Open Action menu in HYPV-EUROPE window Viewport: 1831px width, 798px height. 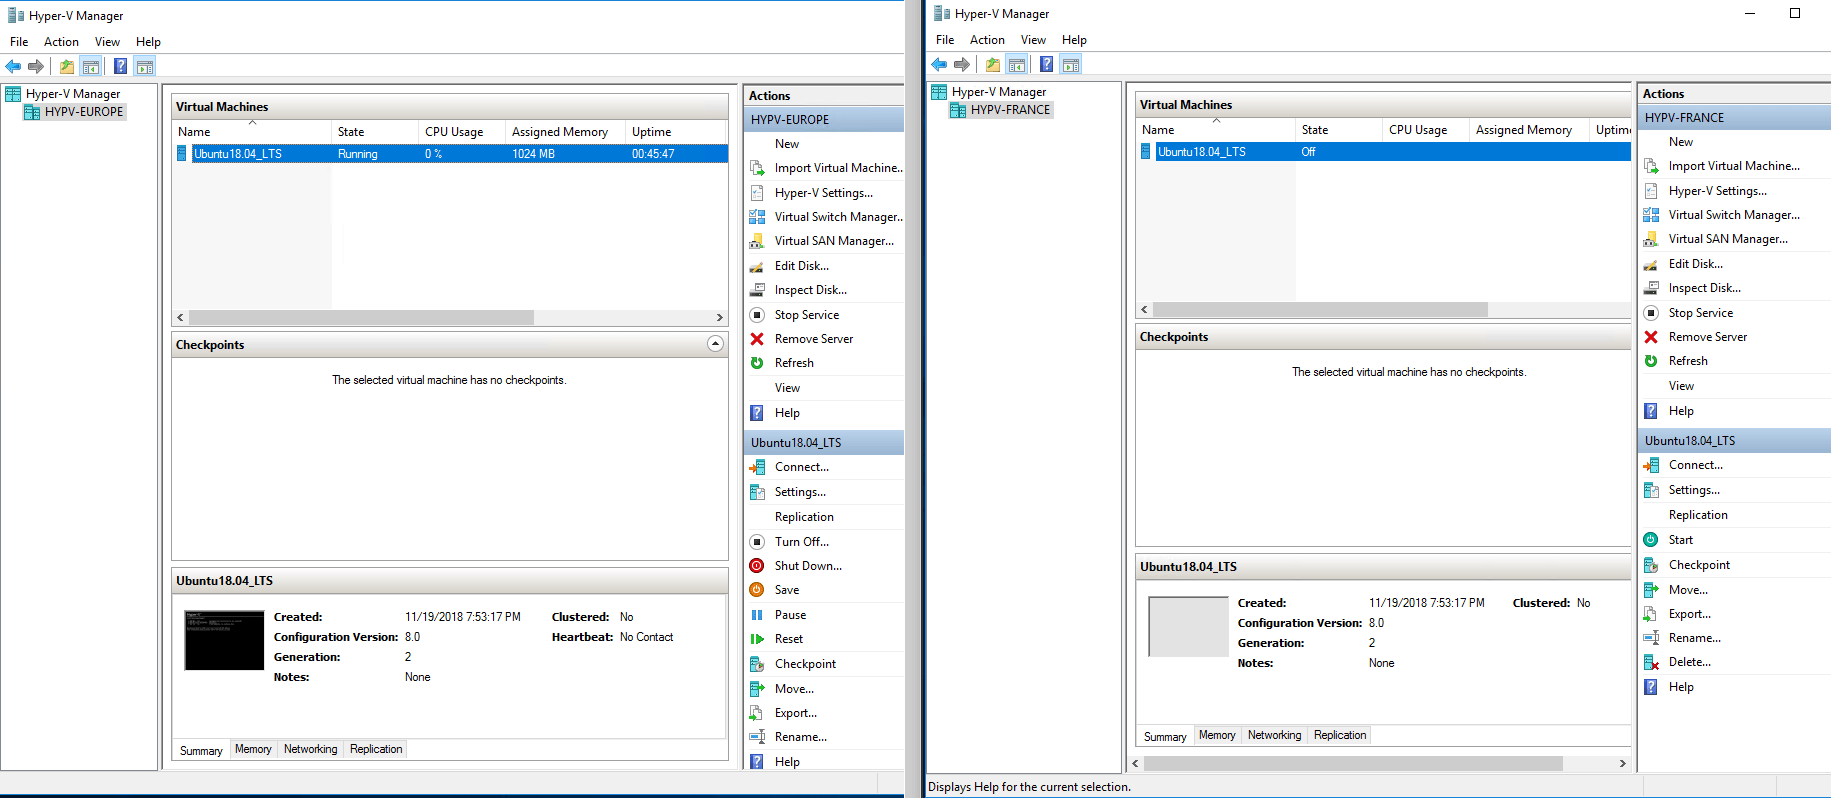click(x=61, y=42)
